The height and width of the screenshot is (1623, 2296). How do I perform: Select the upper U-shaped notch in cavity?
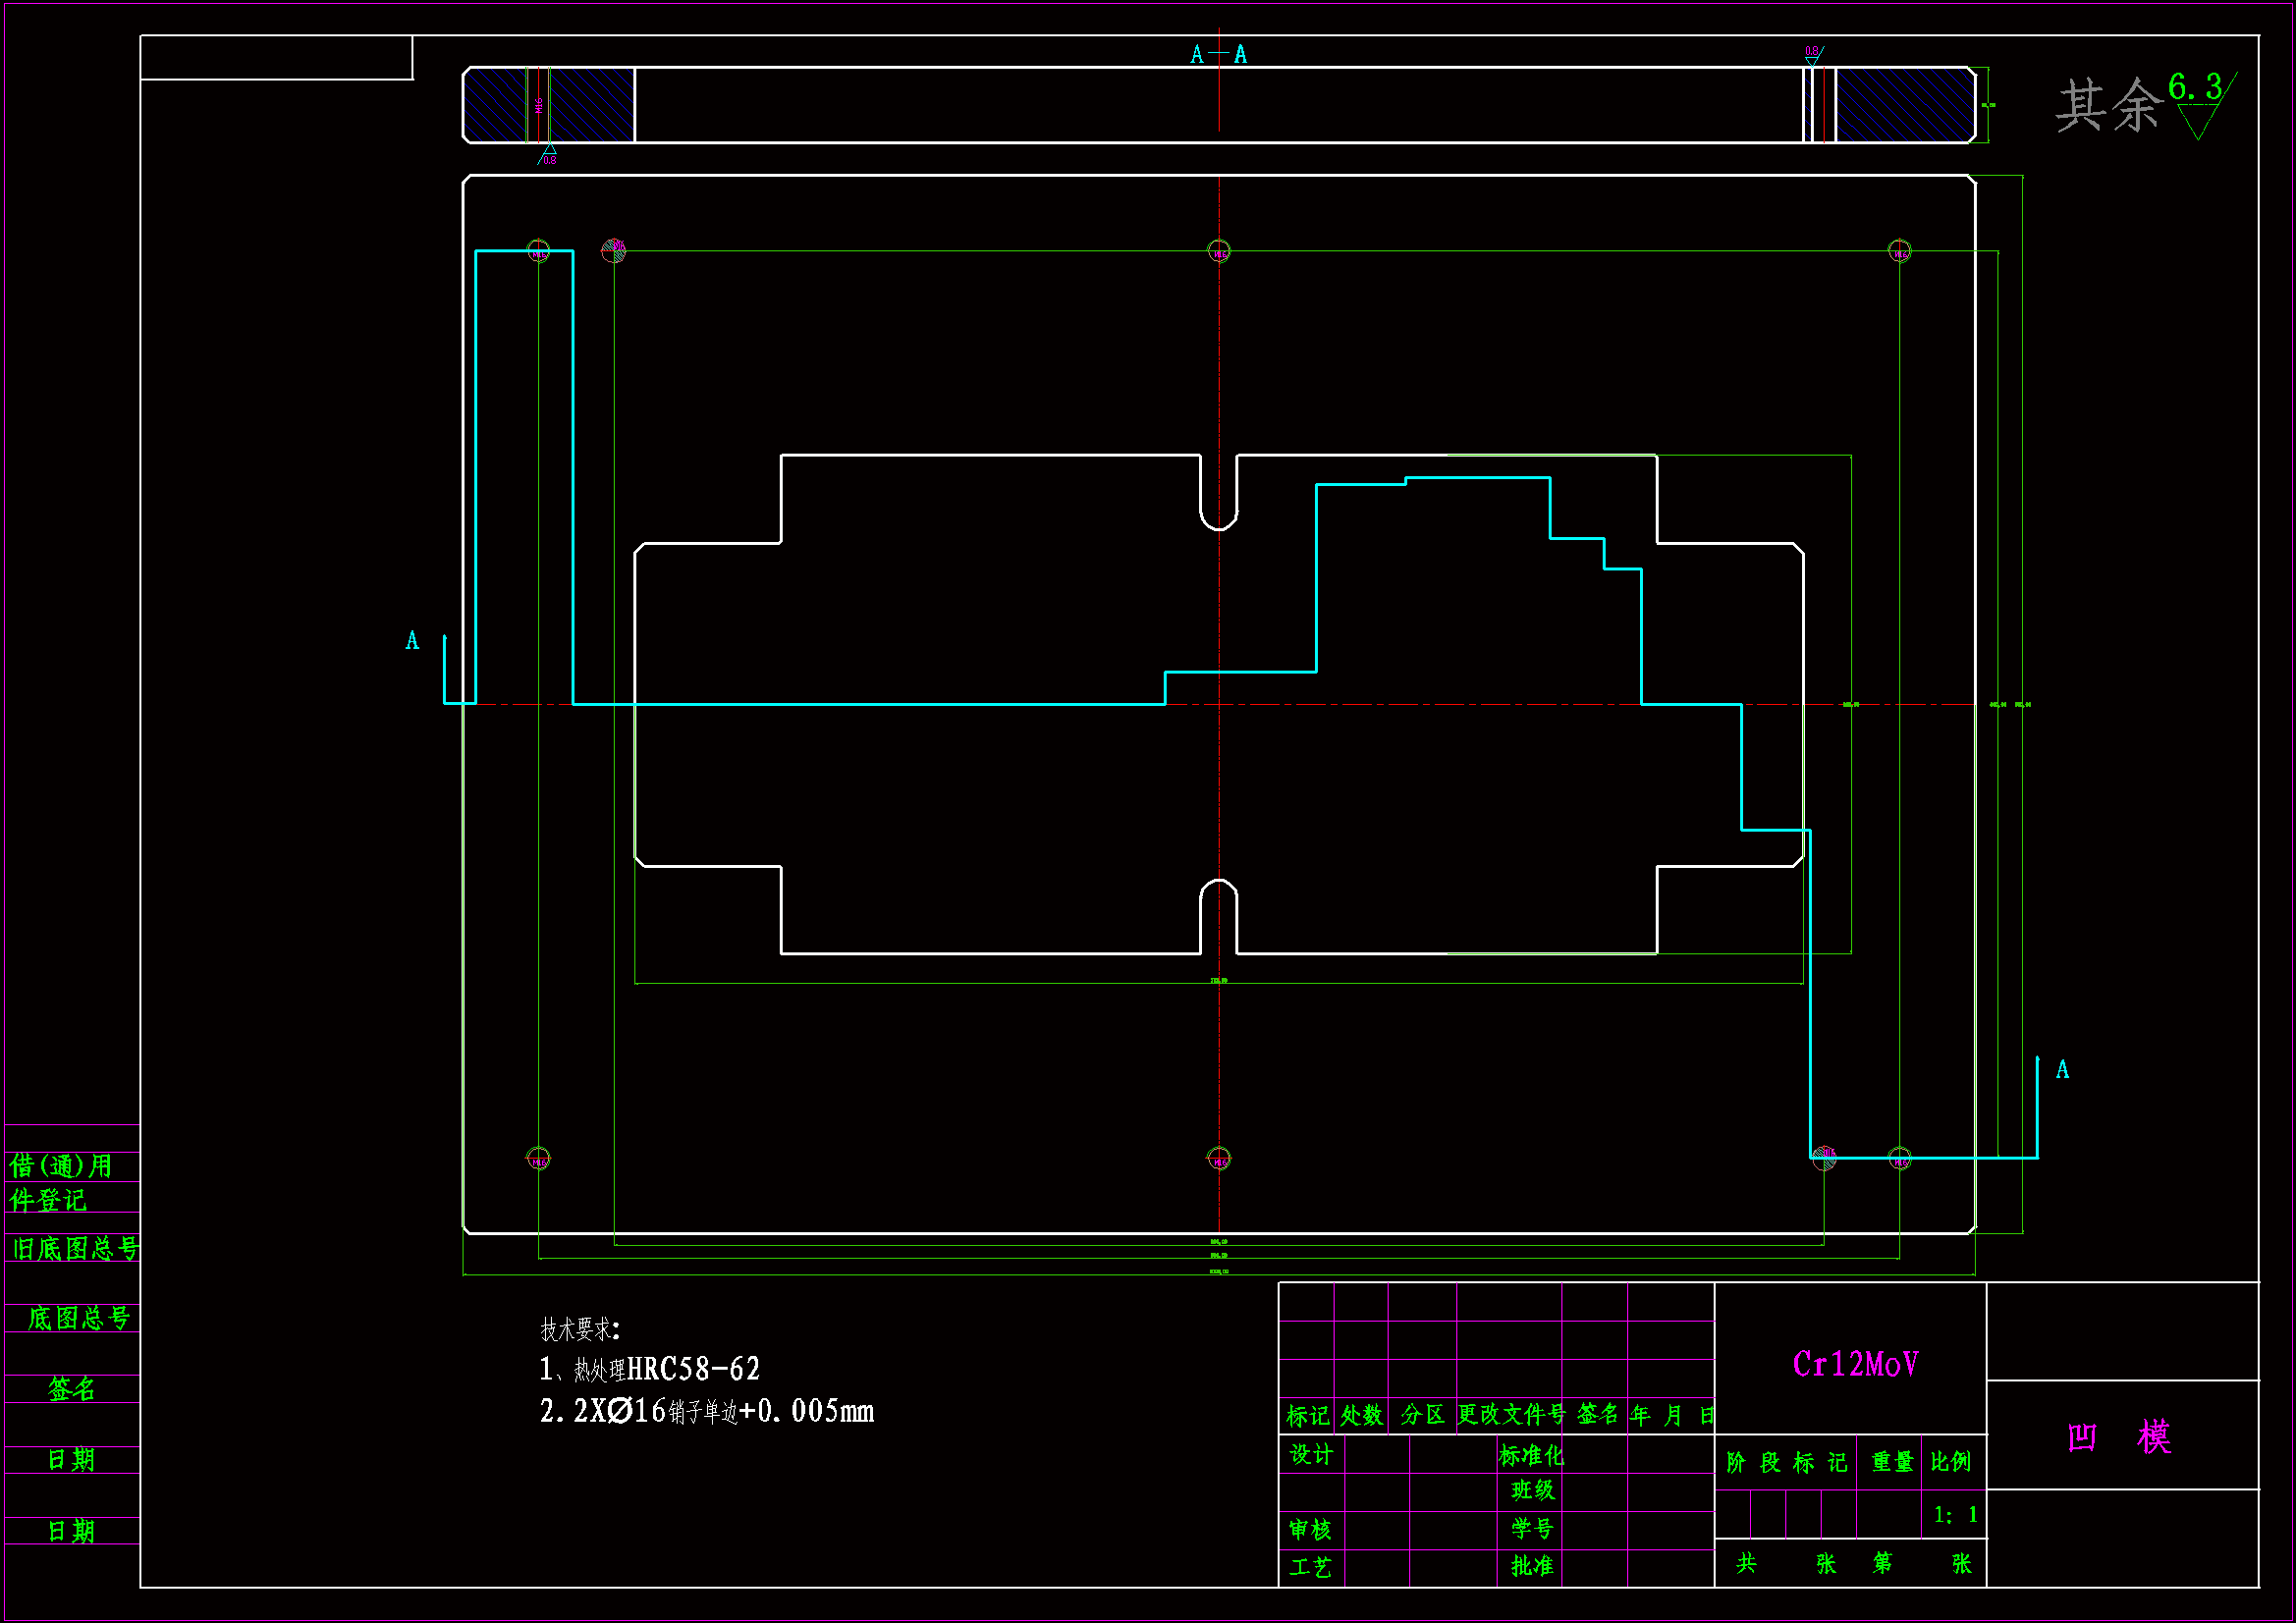pyautogui.click(x=1218, y=493)
